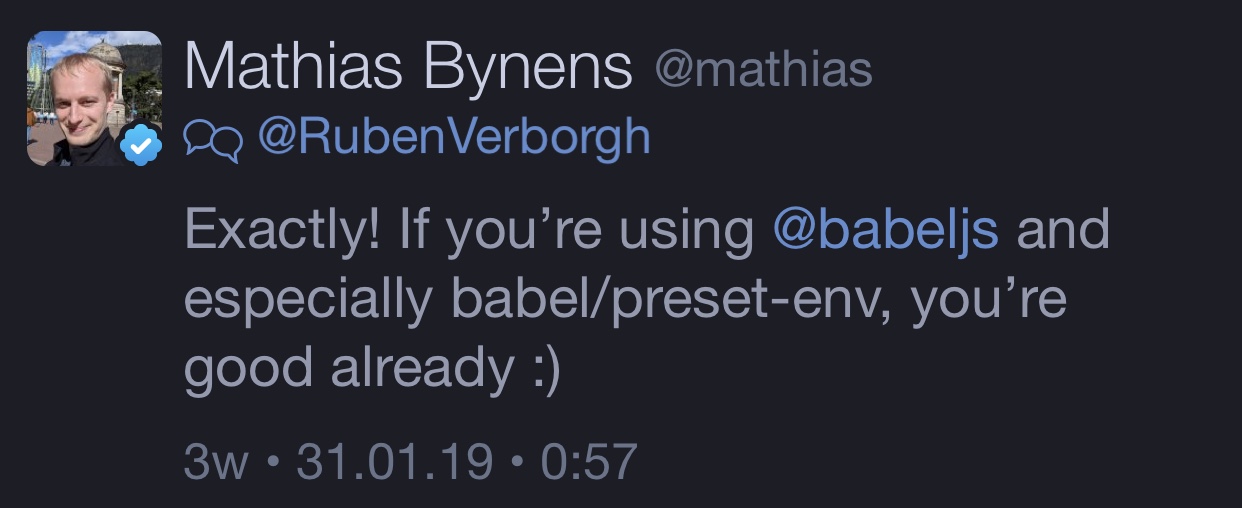Open the @RubenVerborgh reply mention
Screen dimensions: 1242x508
coord(454,138)
